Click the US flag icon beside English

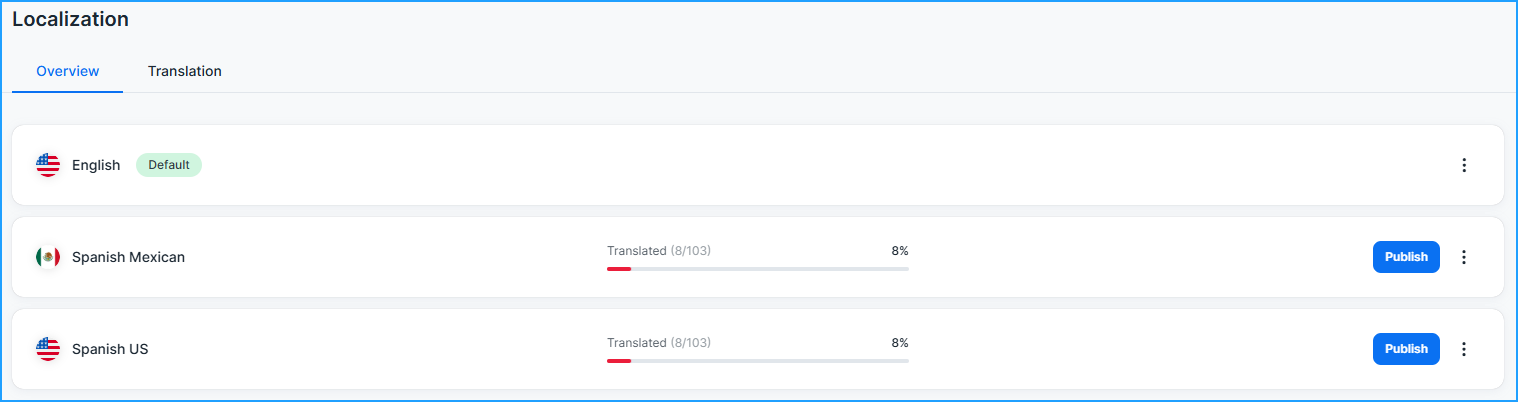[x=48, y=165]
